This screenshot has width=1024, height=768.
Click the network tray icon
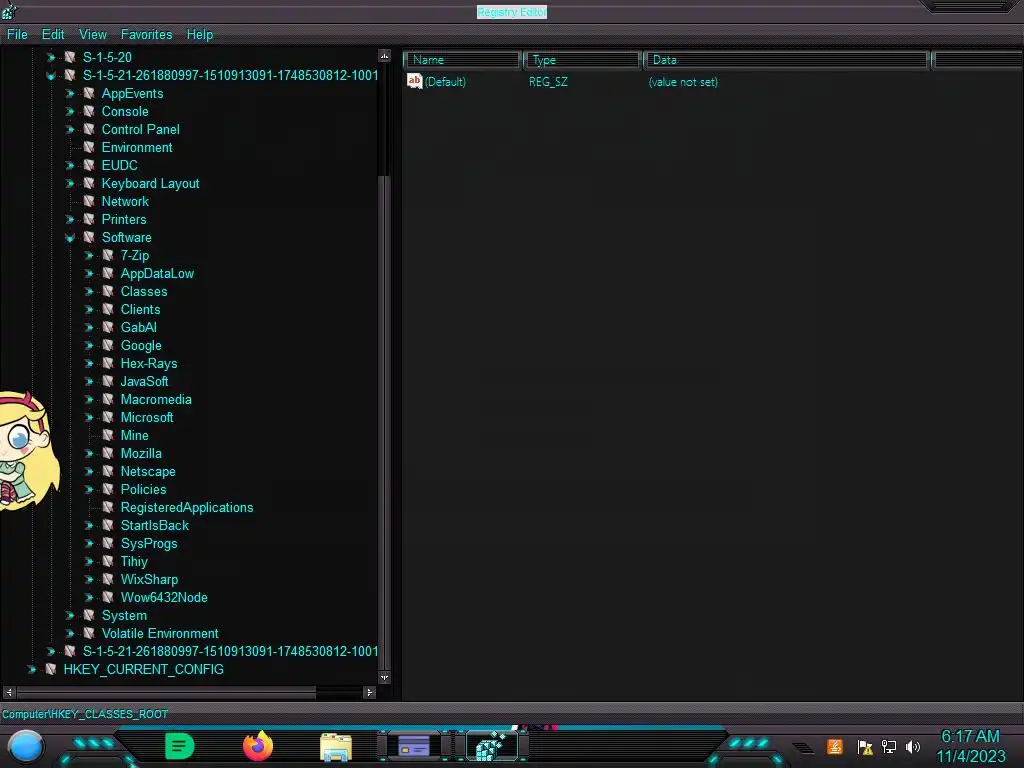point(889,746)
